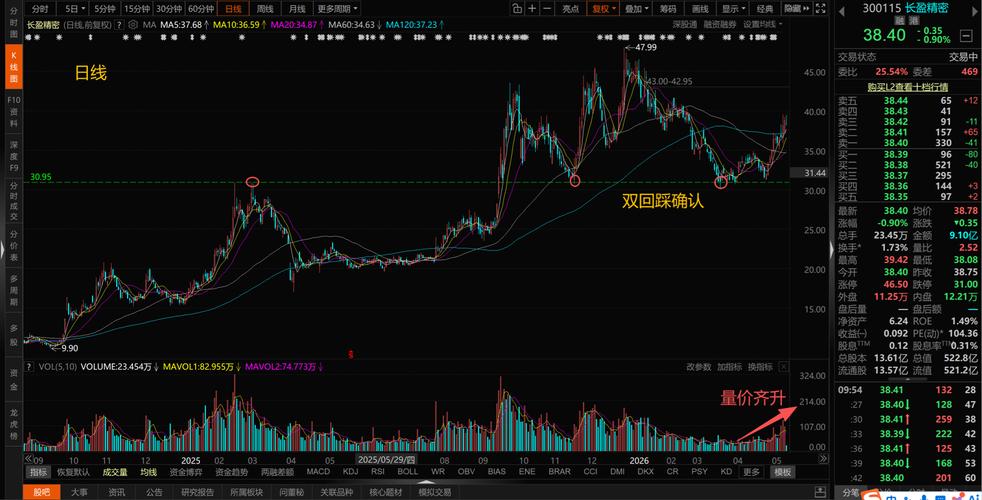Image resolution: width=982 pixels, height=500 pixels.
Task: Switch to the 周线 weekly tab
Action: pyautogui.click(x=265, y=9)
